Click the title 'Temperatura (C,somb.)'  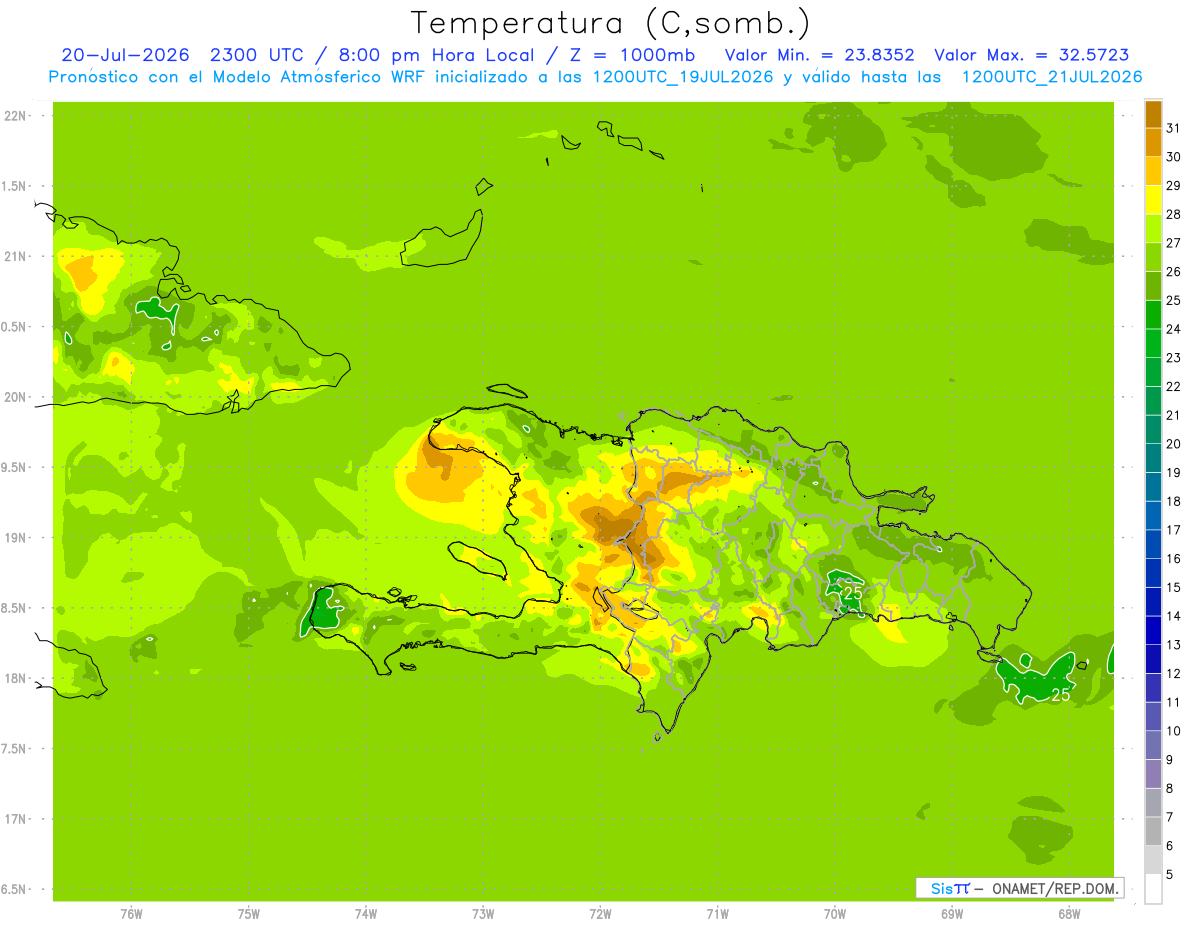[611, 23]
